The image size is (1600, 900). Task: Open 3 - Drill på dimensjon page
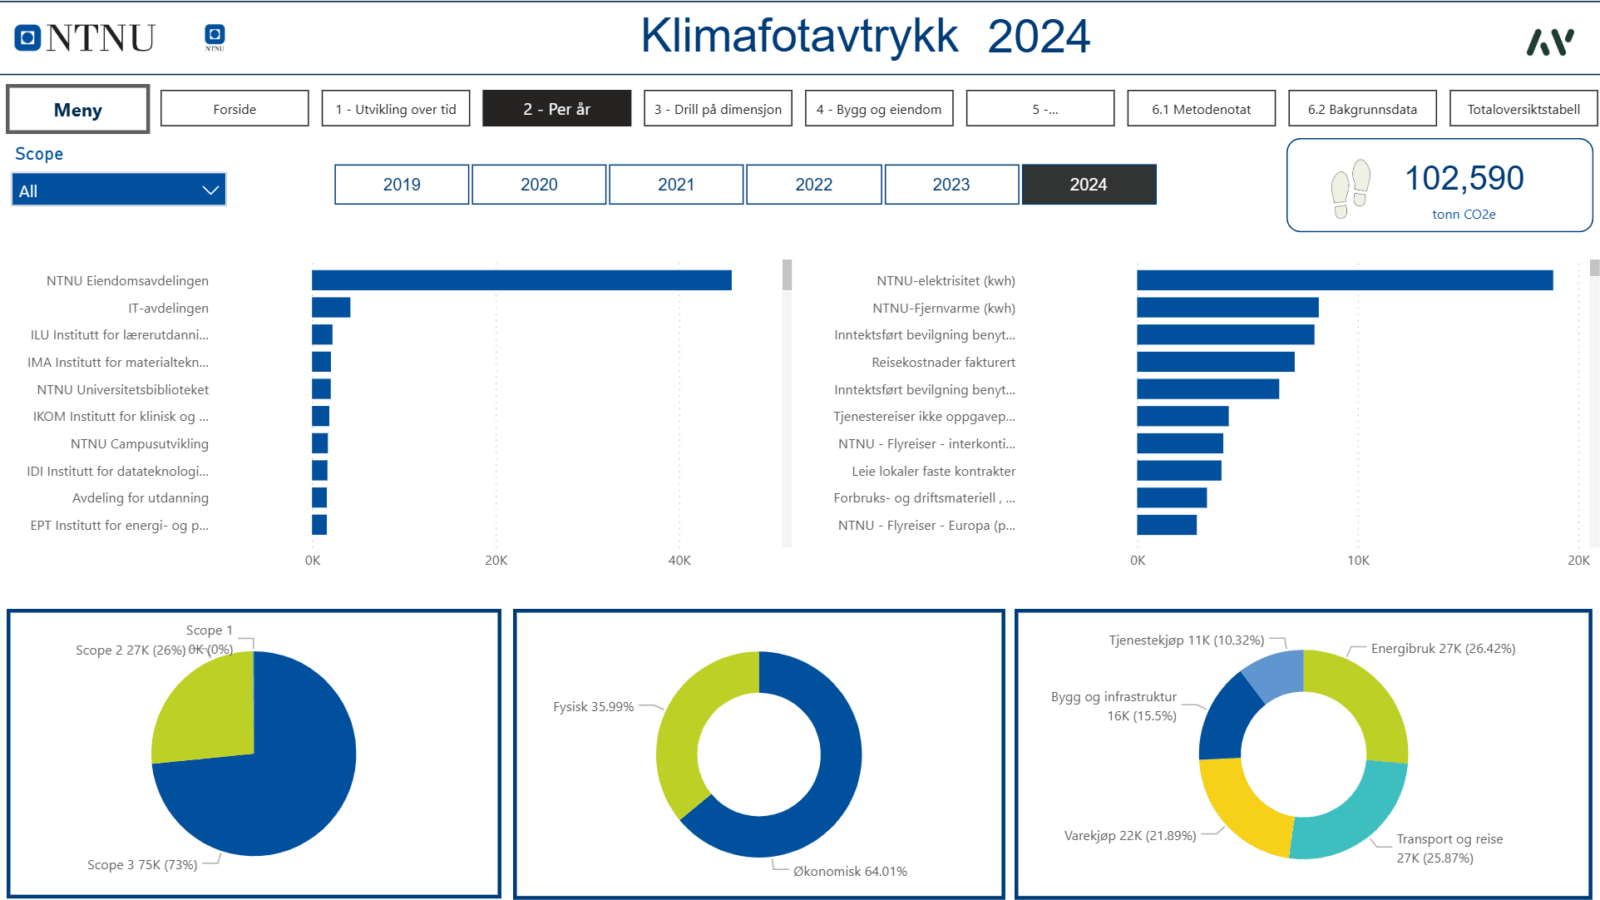(x=718, y=109)
